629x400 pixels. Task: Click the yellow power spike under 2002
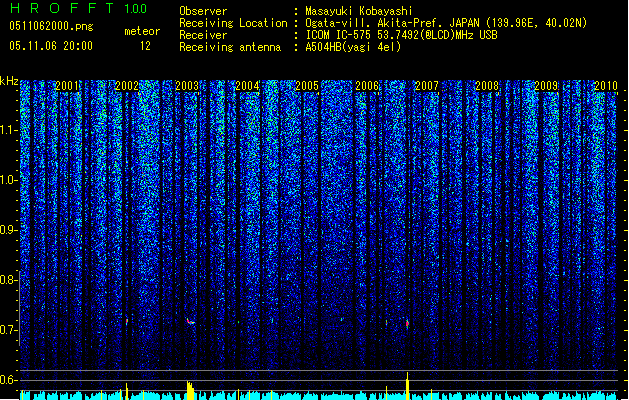click(127, 391)
